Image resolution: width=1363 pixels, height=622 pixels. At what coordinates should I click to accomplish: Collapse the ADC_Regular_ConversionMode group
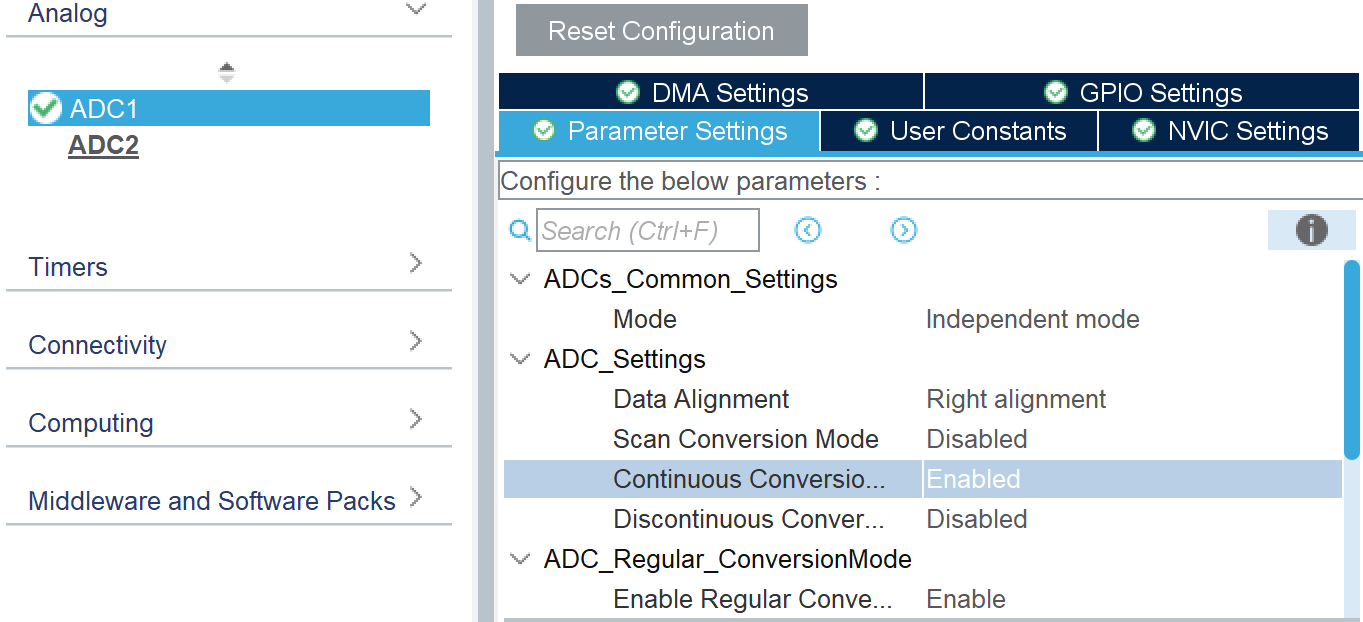tap(520, 559)
